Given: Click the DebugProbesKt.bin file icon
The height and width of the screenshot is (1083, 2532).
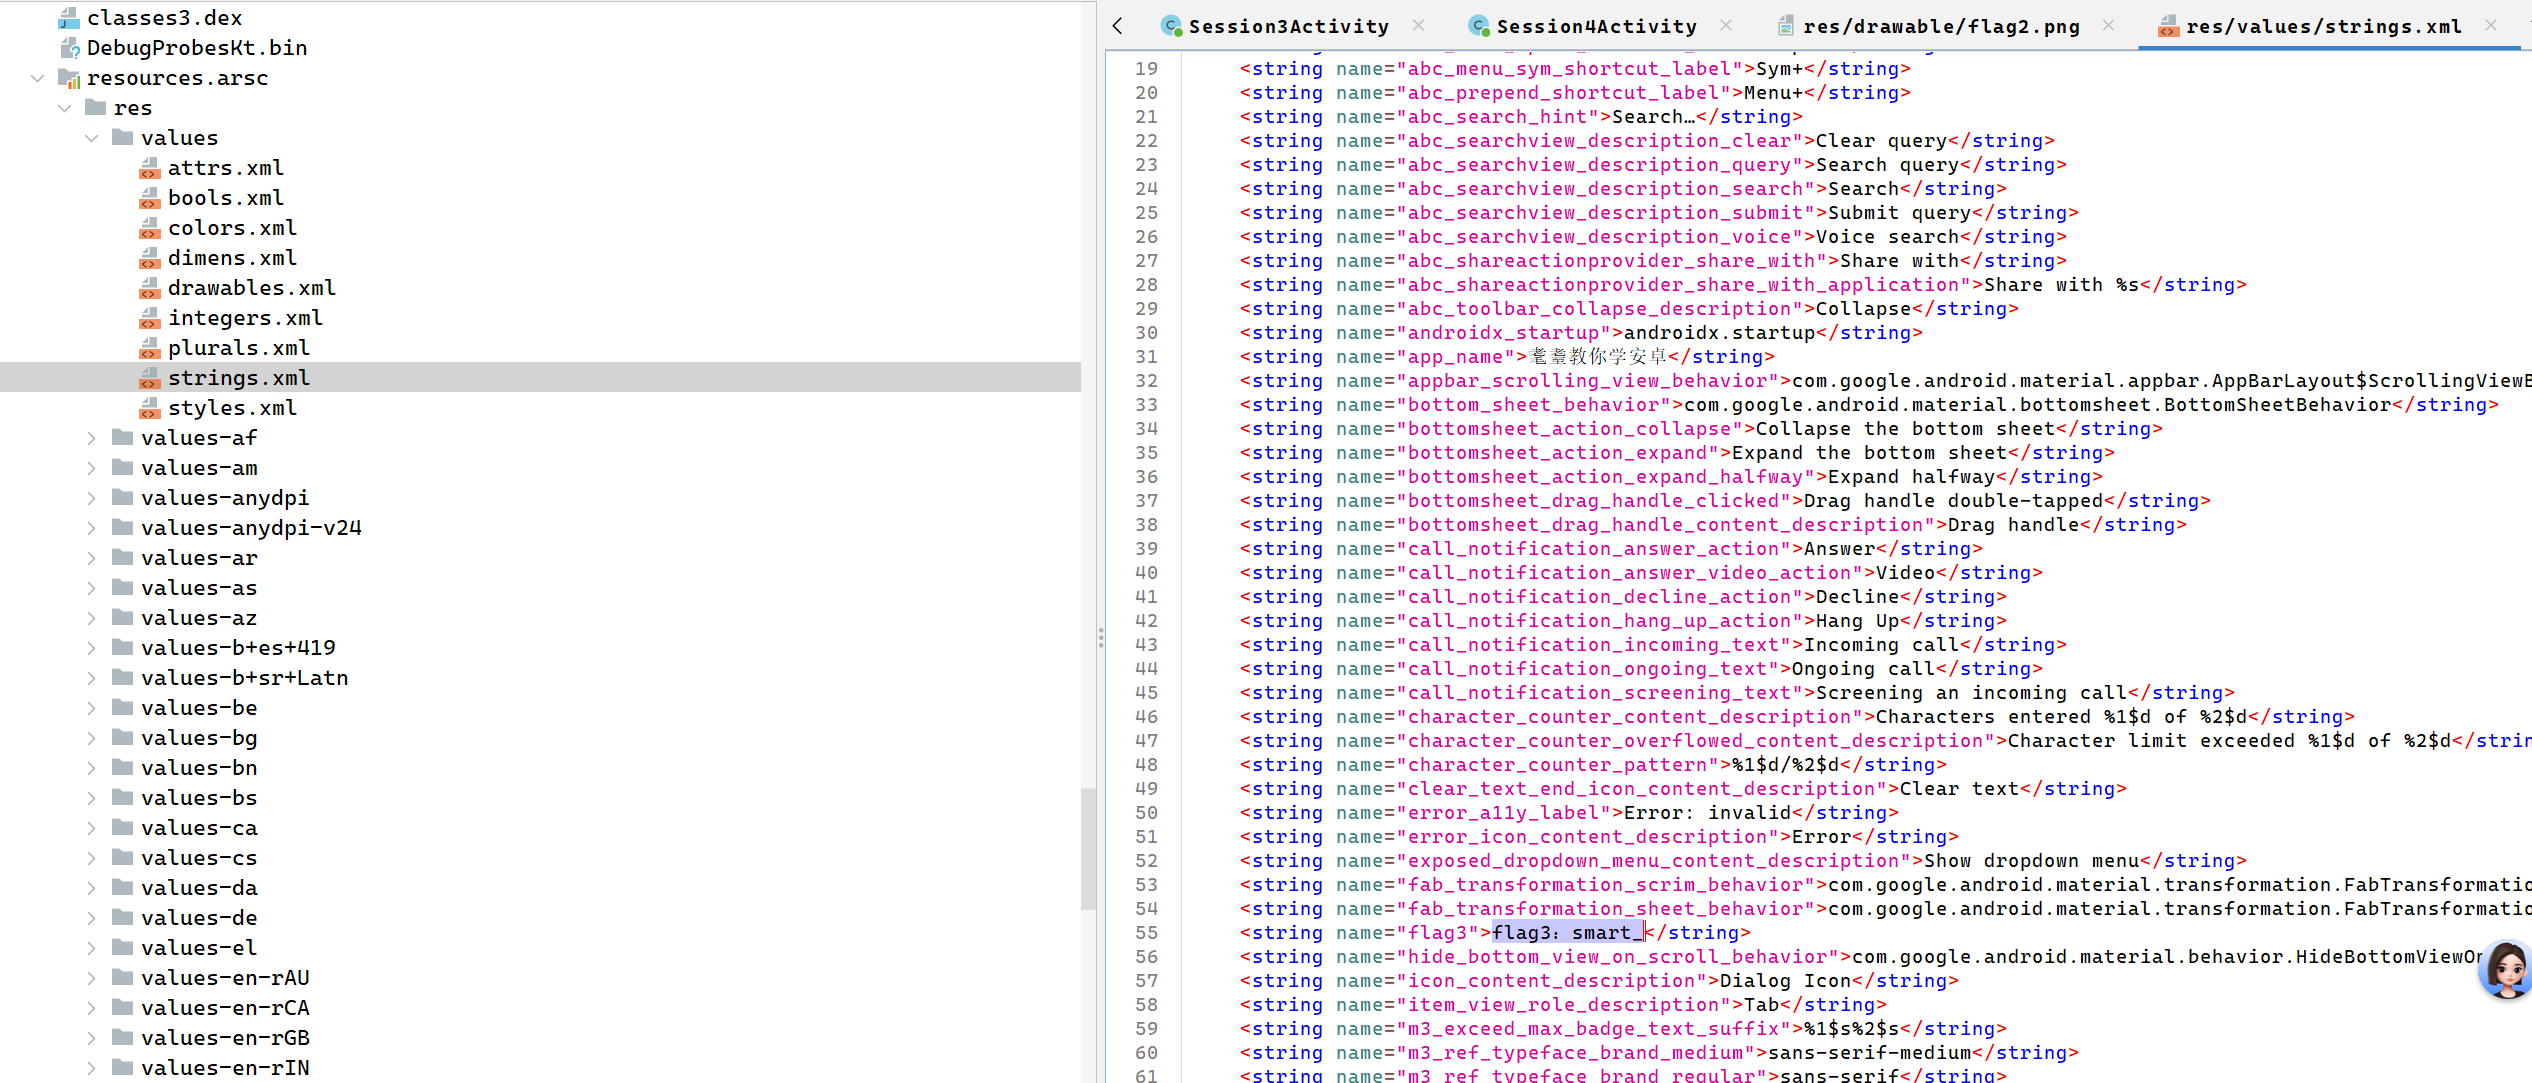Looking at the screenshot, I should click(x=68, y=48).
